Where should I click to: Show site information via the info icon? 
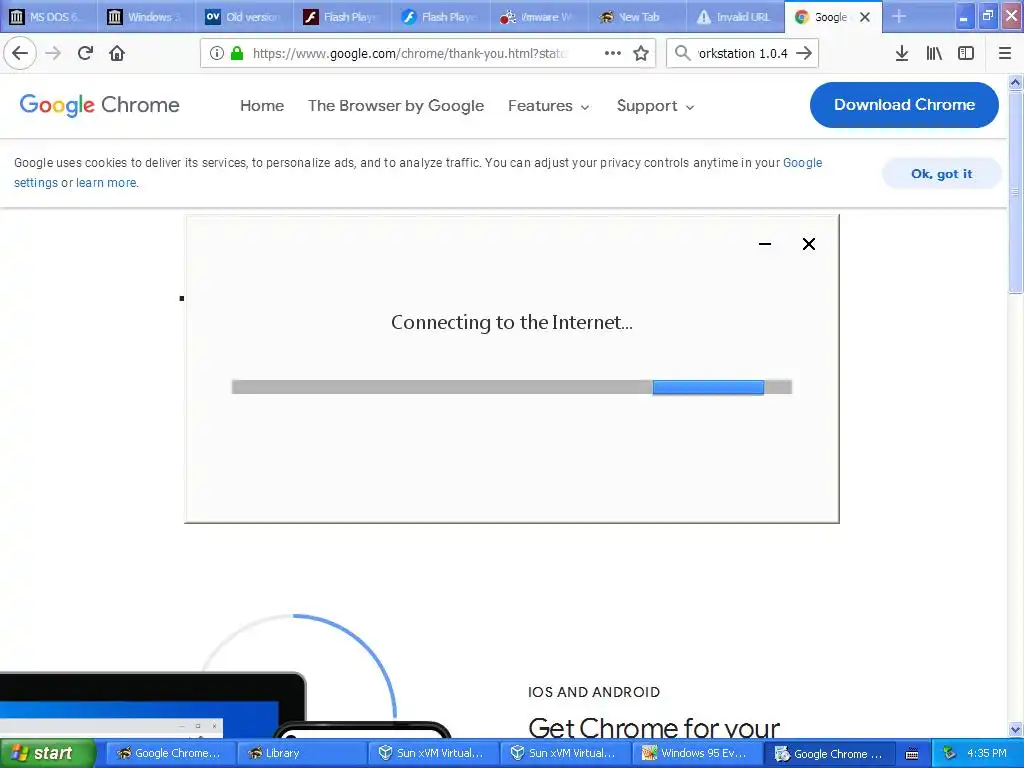[x=216, y=54]
